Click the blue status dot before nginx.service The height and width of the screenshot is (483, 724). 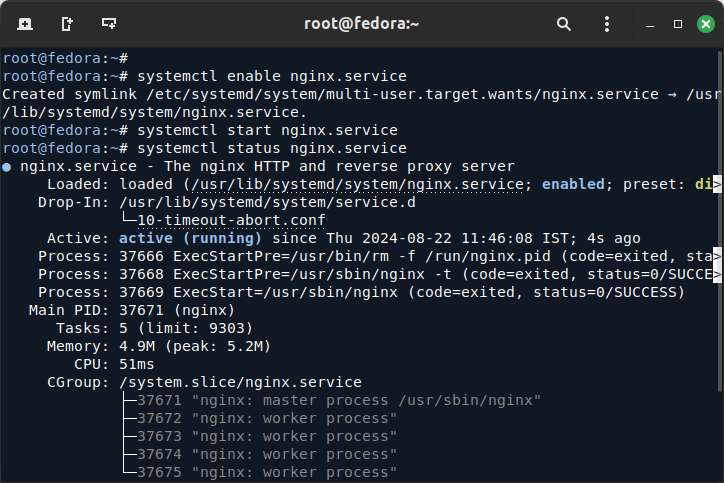point(6,167)
